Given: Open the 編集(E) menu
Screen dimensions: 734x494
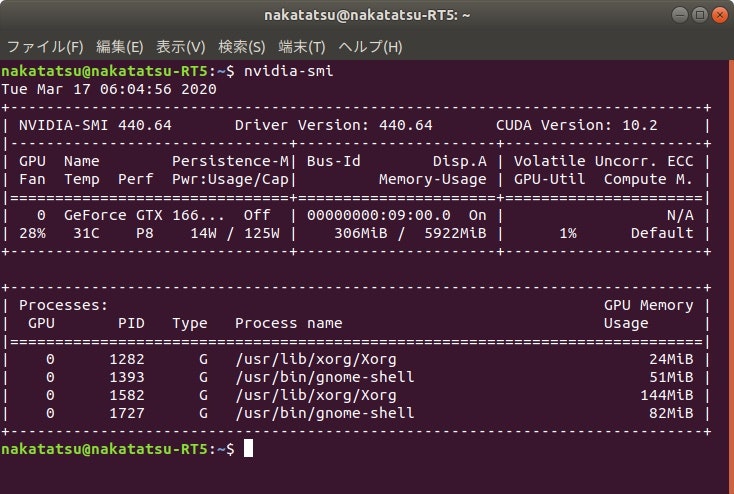Looking at the screenshot, I should (119, 47).
